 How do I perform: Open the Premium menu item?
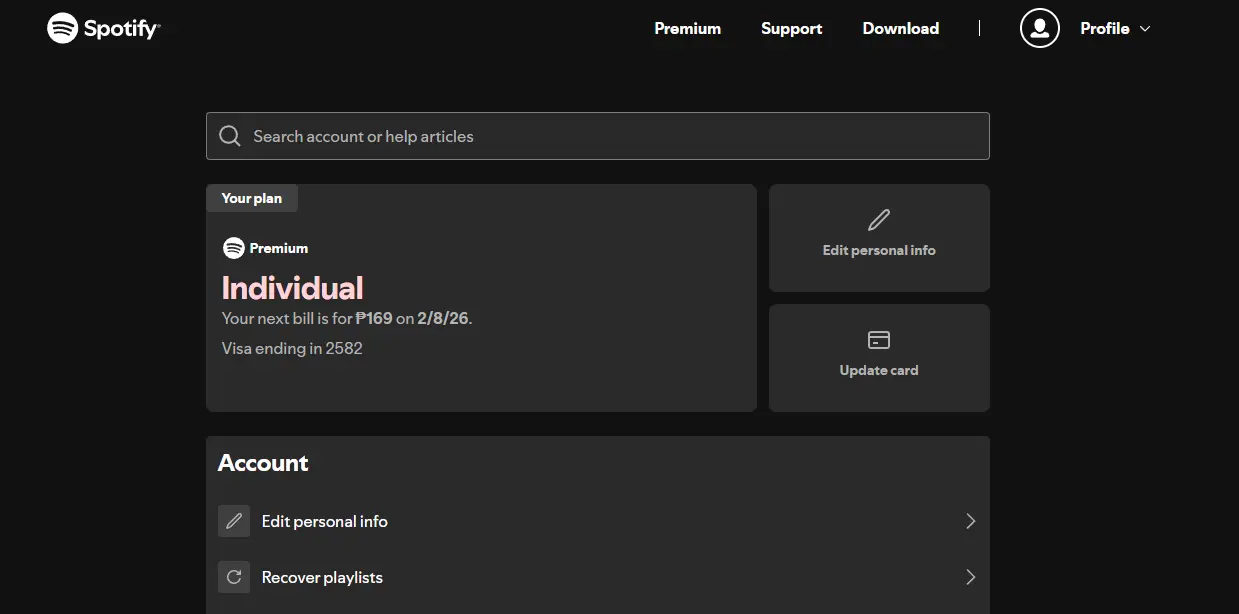tap(688, 28)
